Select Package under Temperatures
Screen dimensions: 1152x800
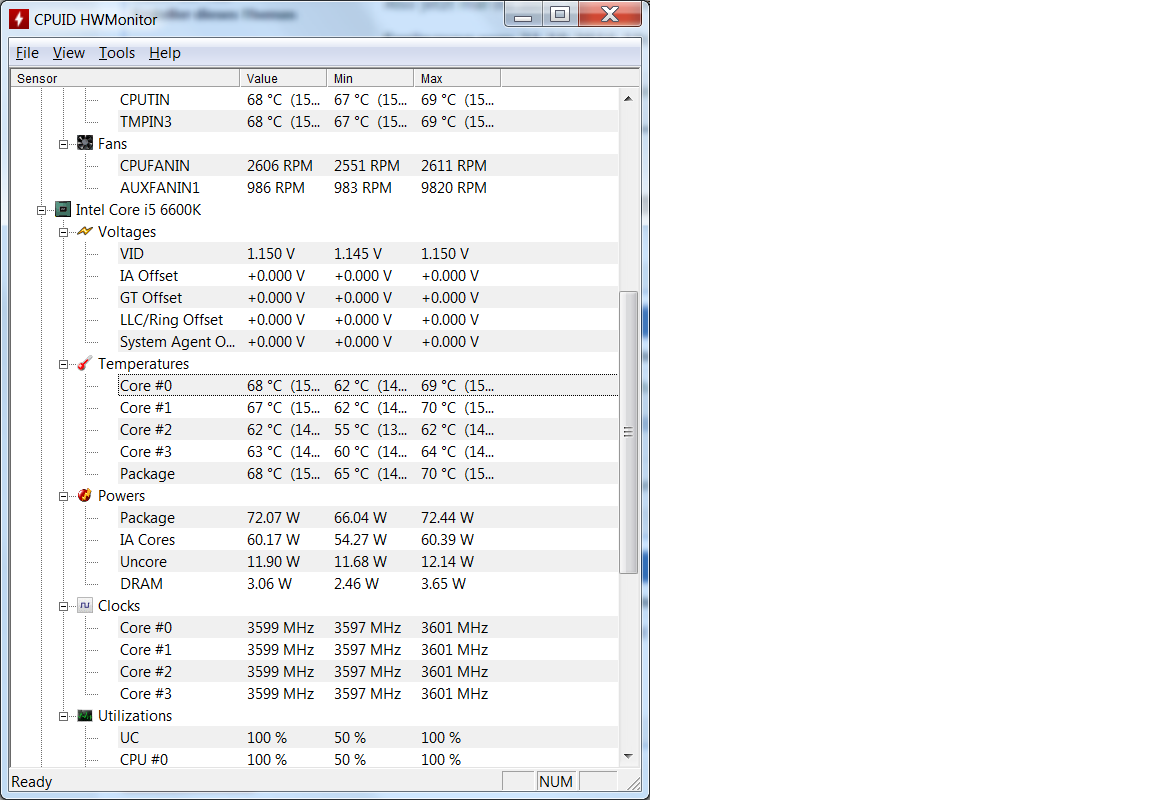coord(367,474)
